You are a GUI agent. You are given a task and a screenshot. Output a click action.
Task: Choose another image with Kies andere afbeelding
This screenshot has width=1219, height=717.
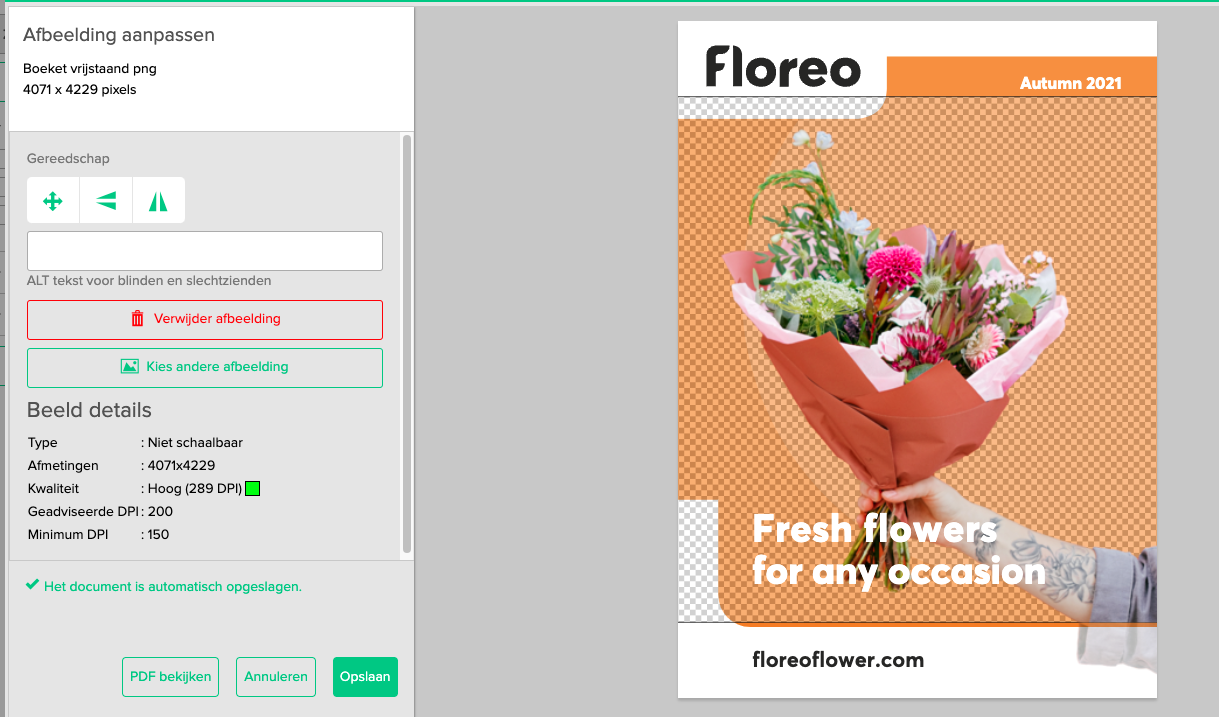pos(205,367)
